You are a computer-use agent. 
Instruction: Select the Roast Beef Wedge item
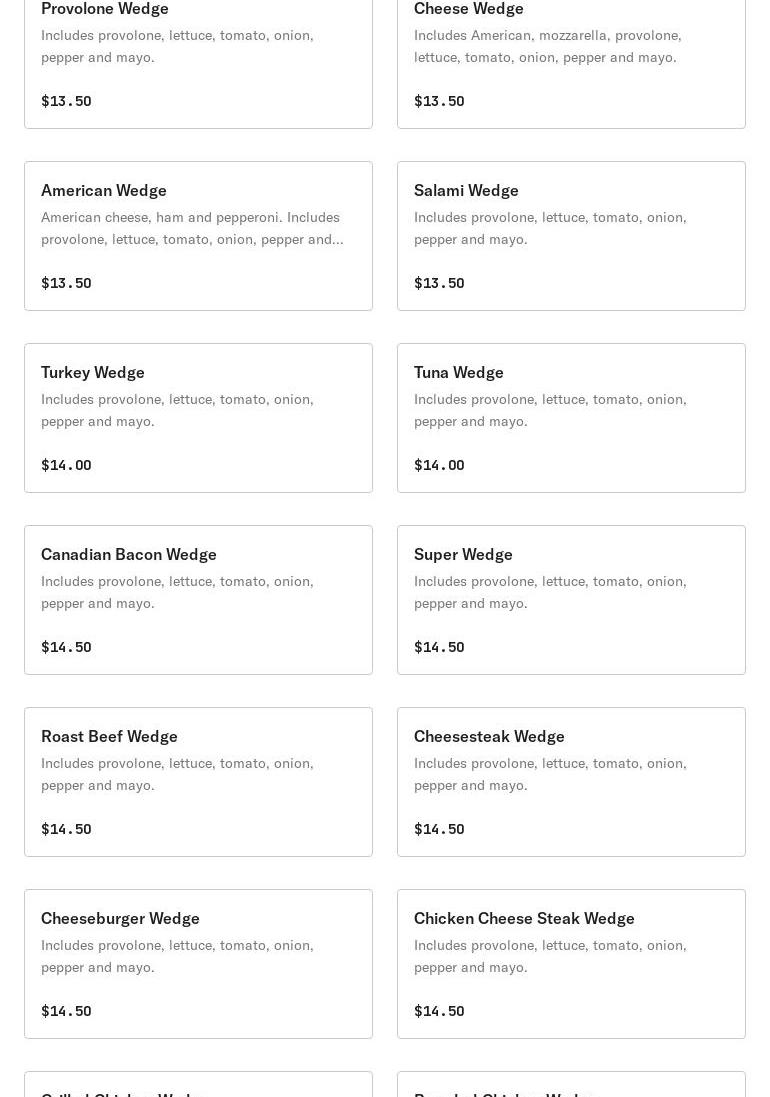[x=198, y=782]
